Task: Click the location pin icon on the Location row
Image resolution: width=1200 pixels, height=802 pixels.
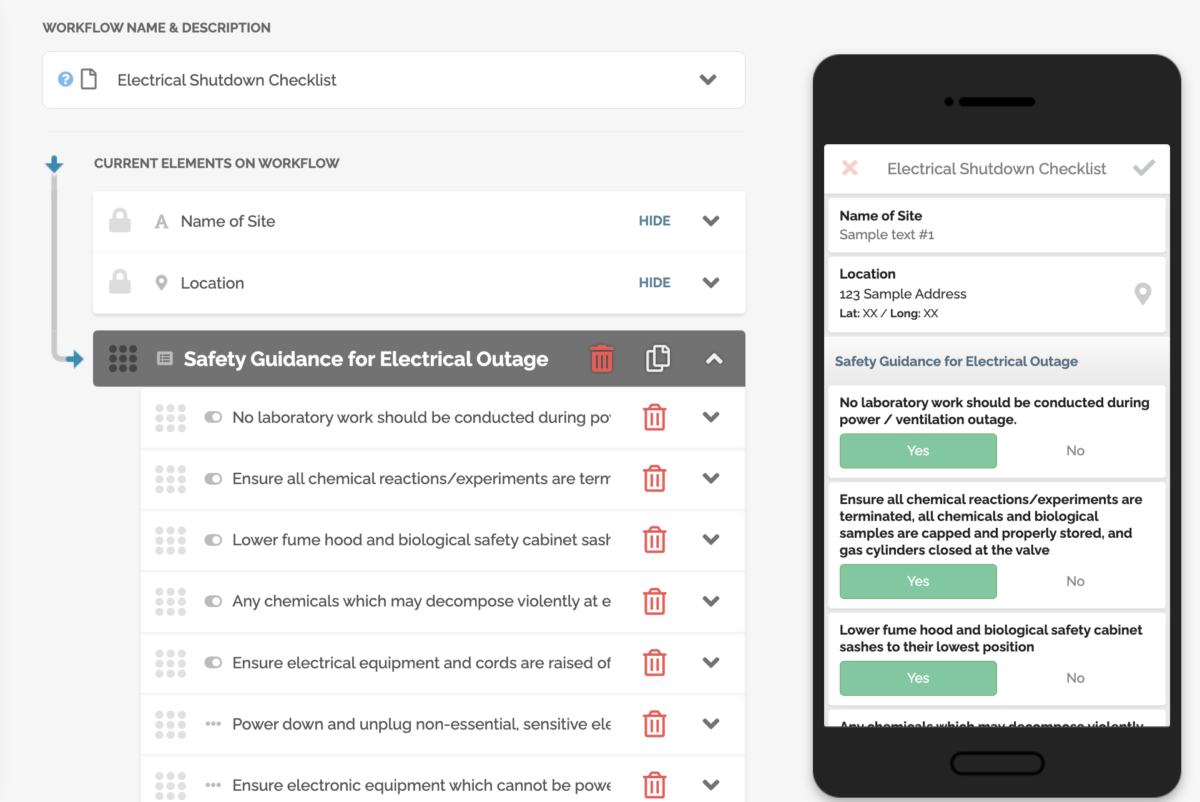Action: (x=161, y=282)
